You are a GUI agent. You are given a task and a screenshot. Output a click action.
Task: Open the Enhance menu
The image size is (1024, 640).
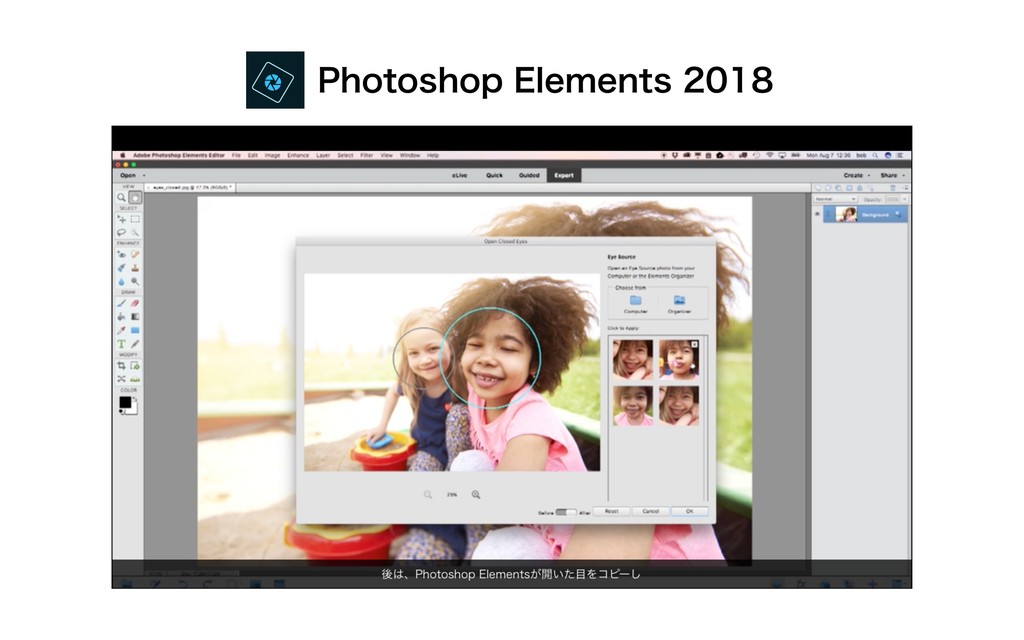[x=298, y=155]
